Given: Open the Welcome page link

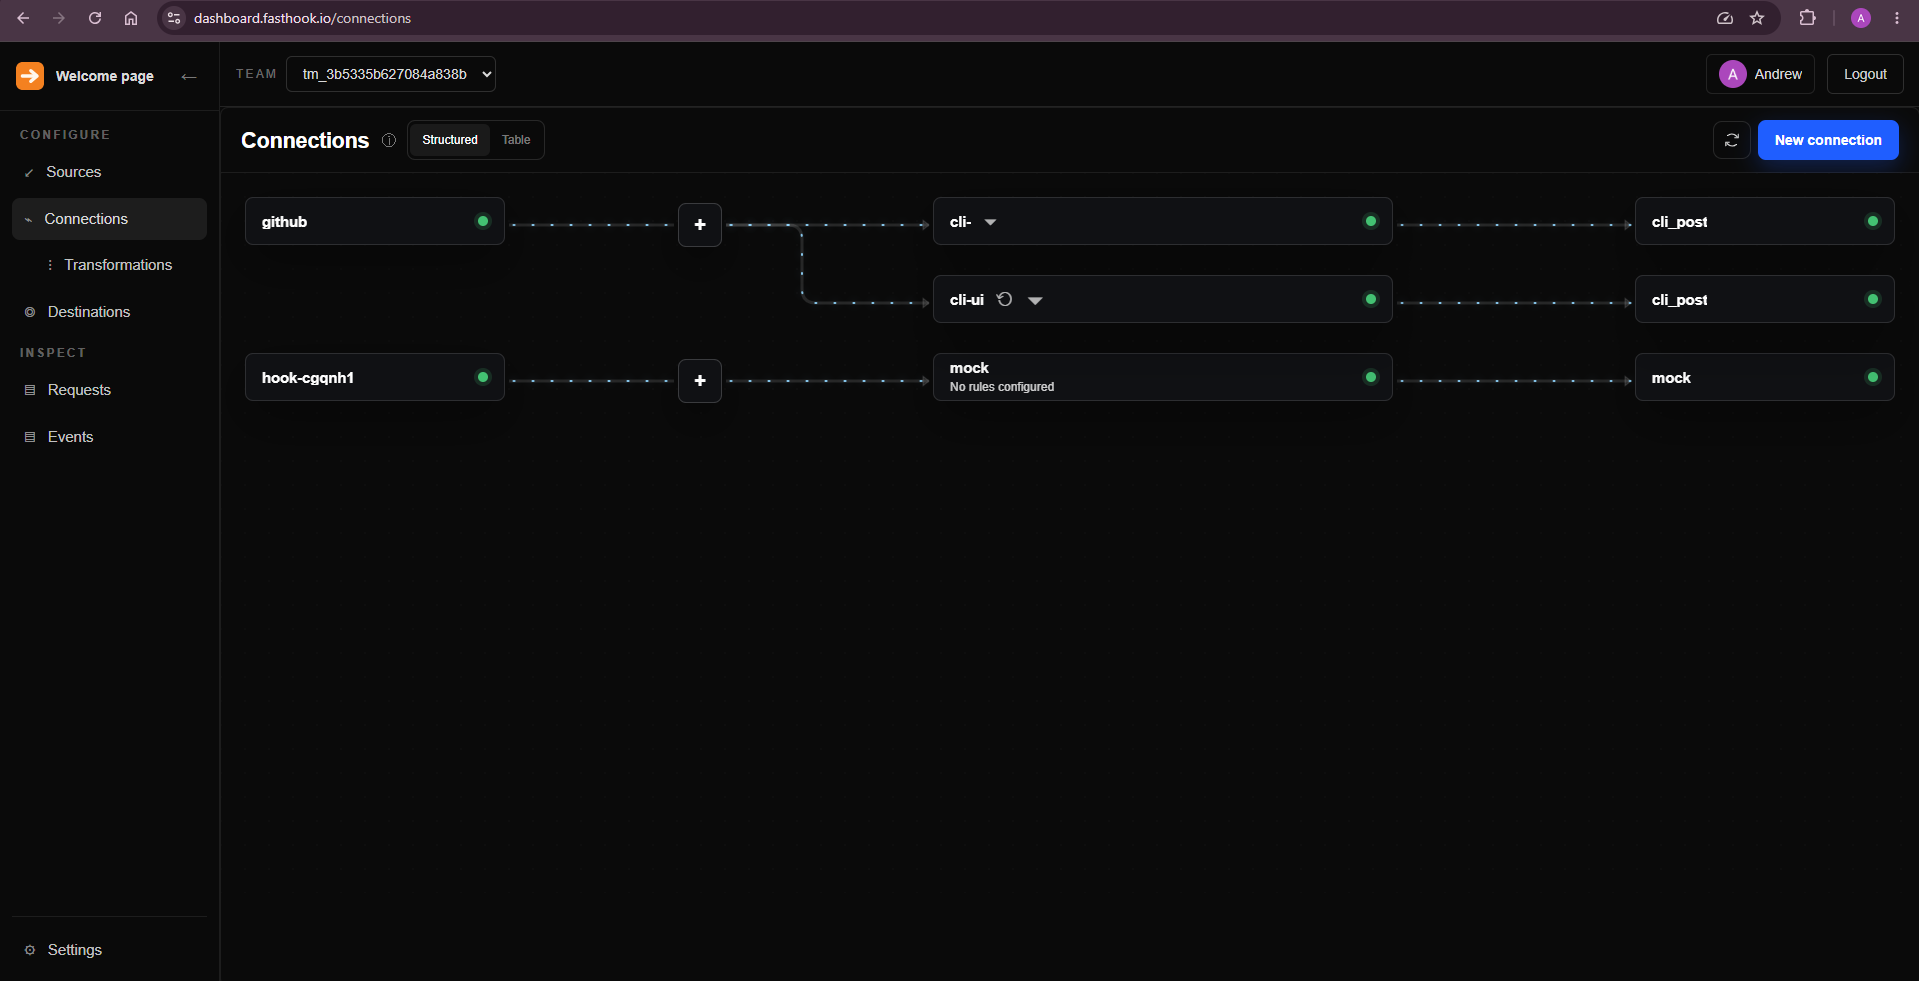Looking at the screenshot, I should pyautogui.click(x=104, y=76).
